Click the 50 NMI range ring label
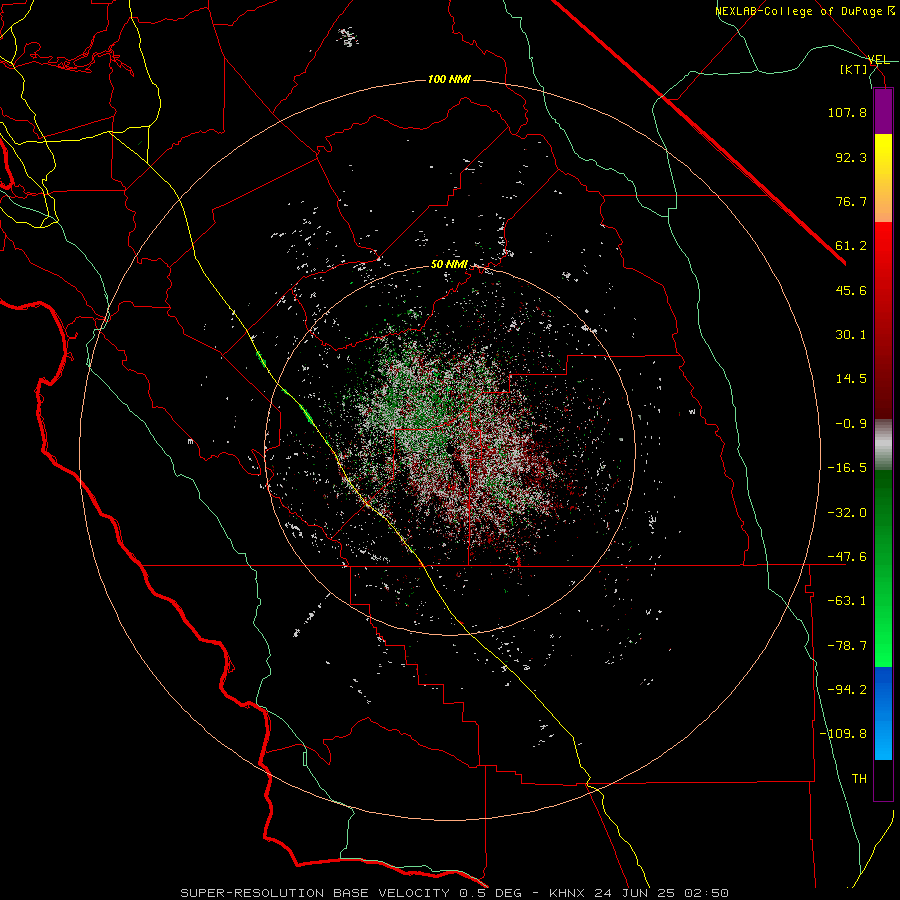The width and height of the screenshot is (900, 900). 449,265
